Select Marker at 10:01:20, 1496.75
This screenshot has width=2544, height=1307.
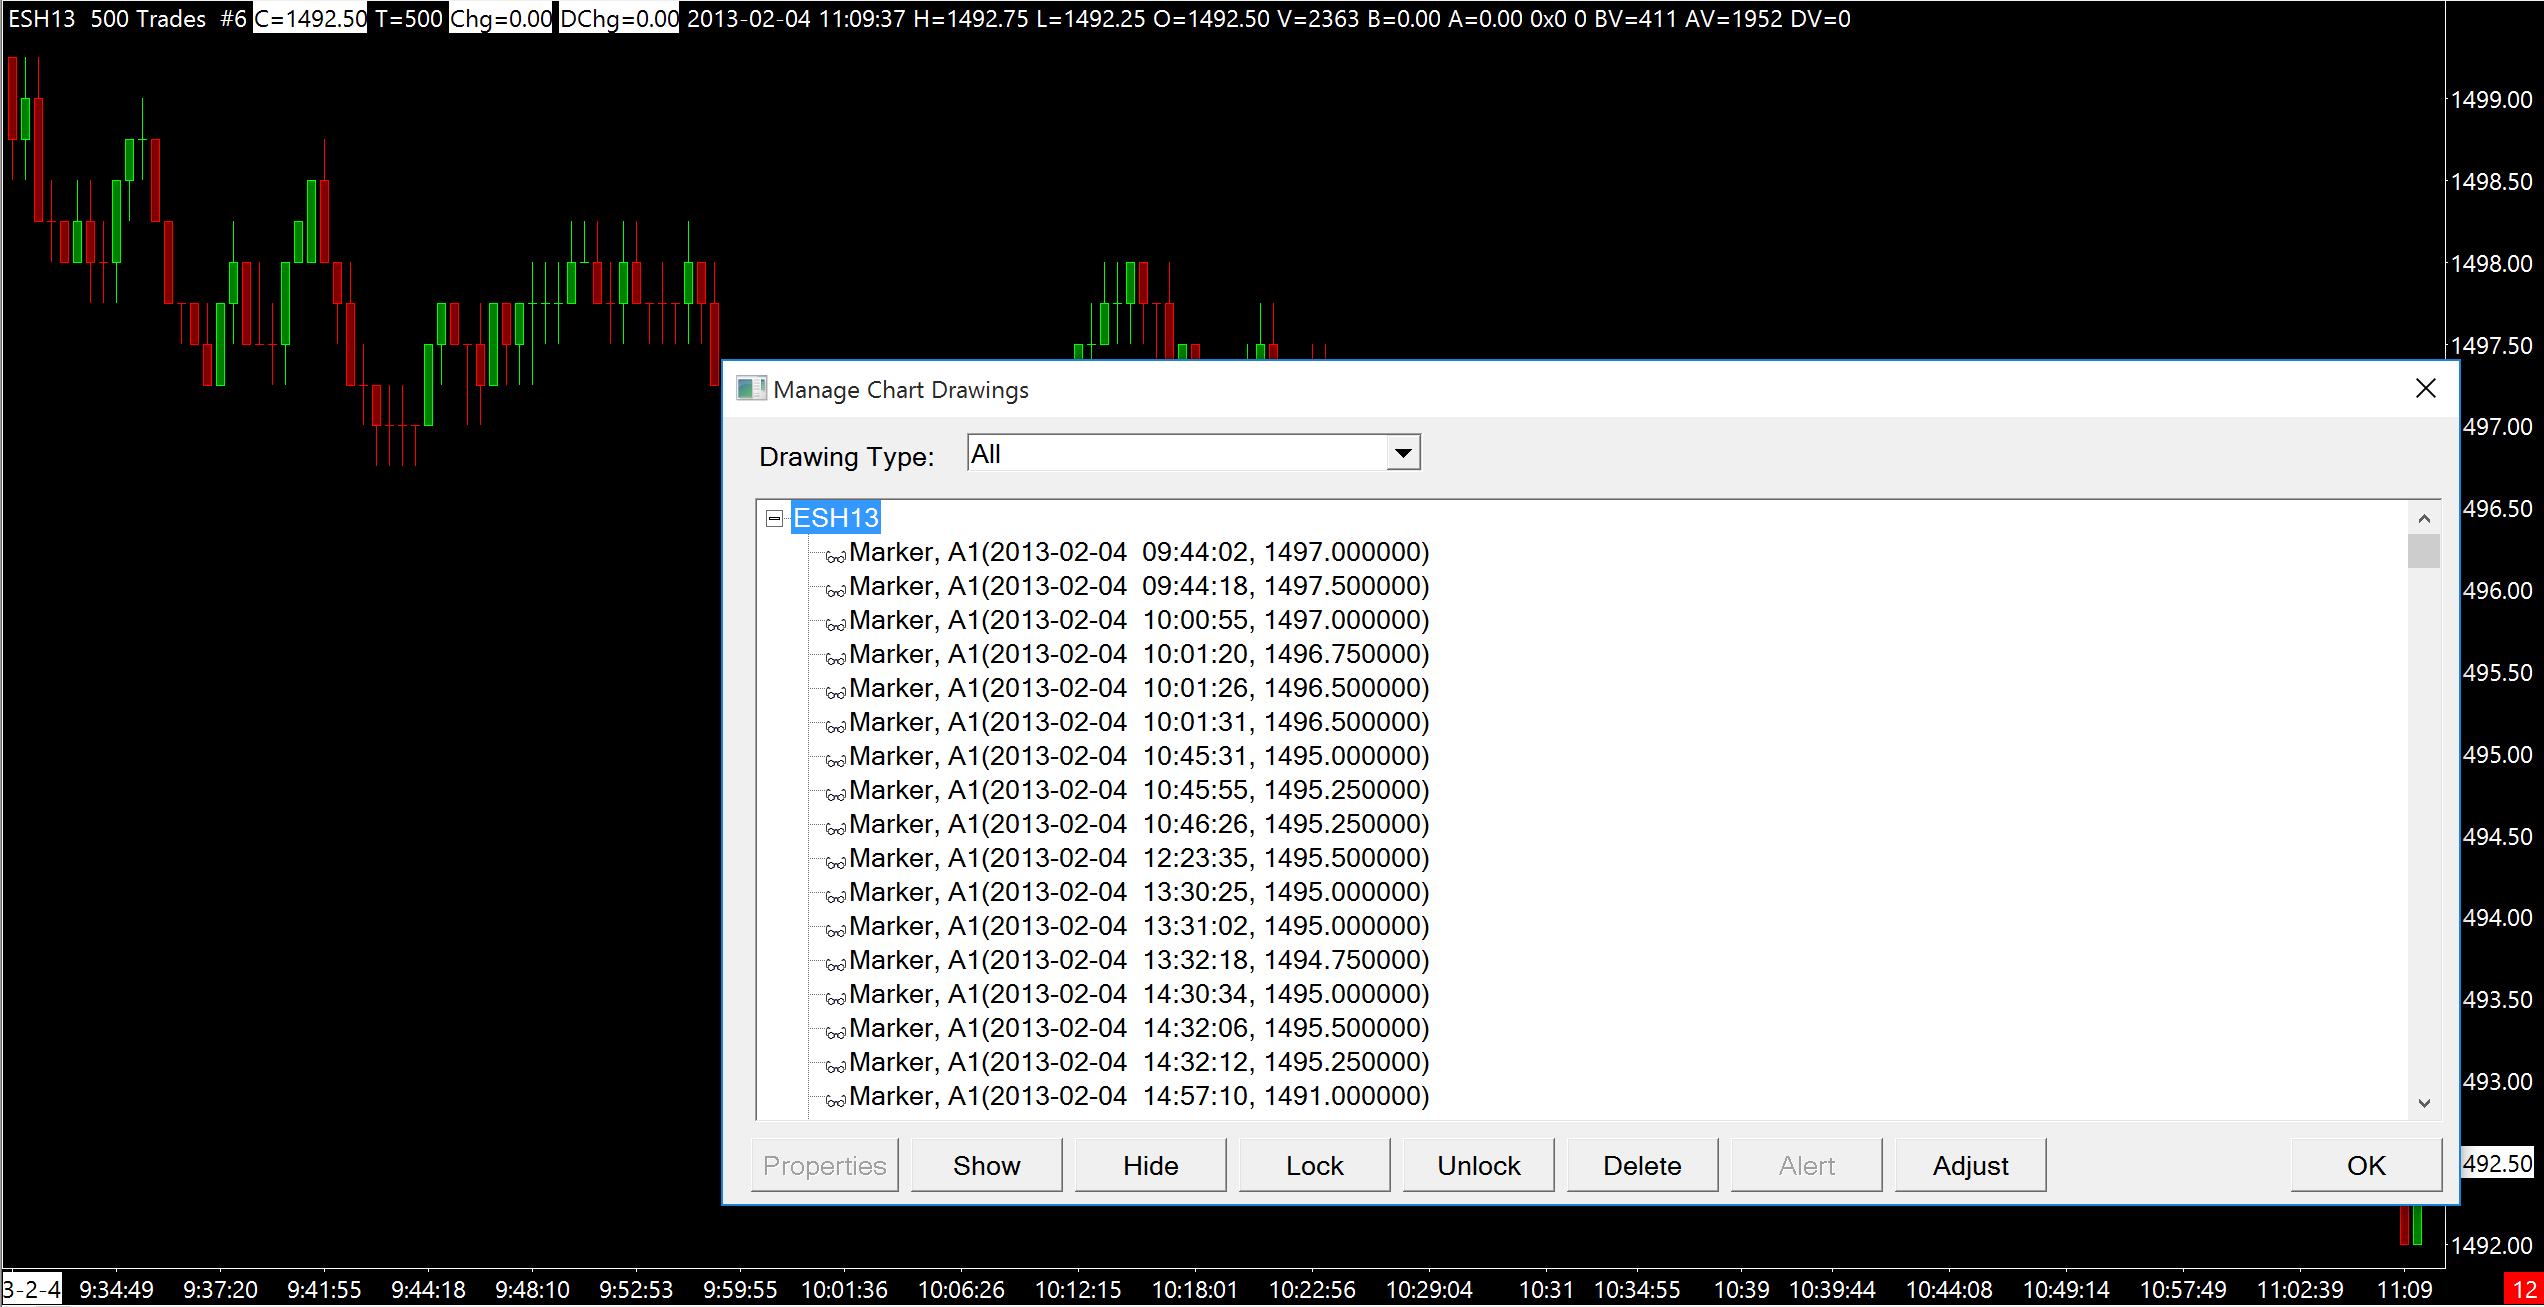click(1138, 654)
